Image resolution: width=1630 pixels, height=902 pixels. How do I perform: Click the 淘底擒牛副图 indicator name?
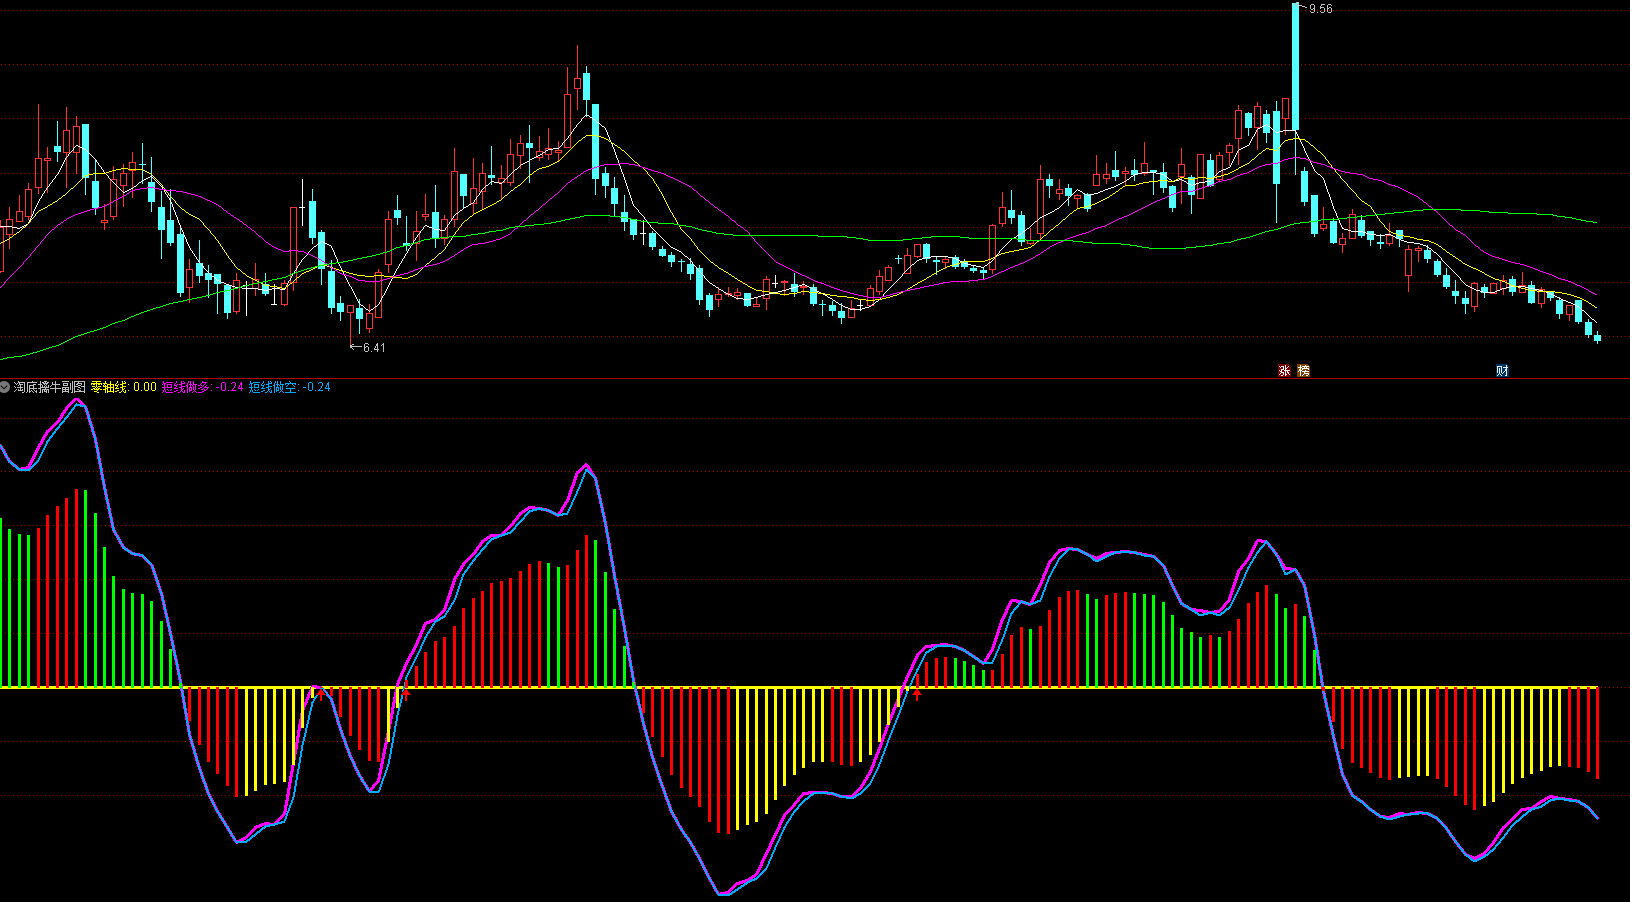point(50,387)
